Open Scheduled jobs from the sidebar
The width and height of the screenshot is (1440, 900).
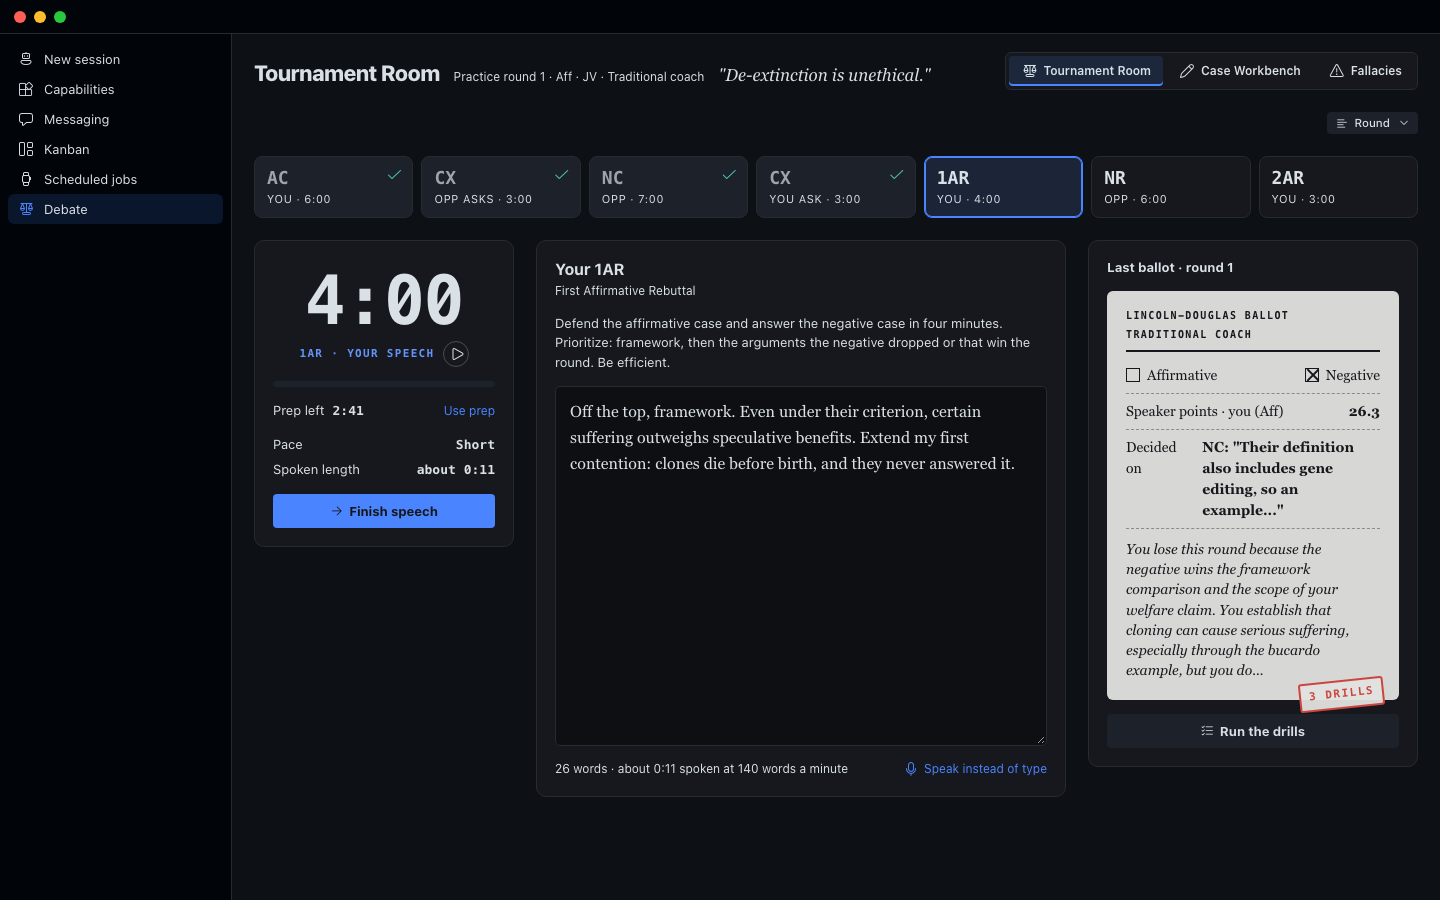tap(115, 179)
